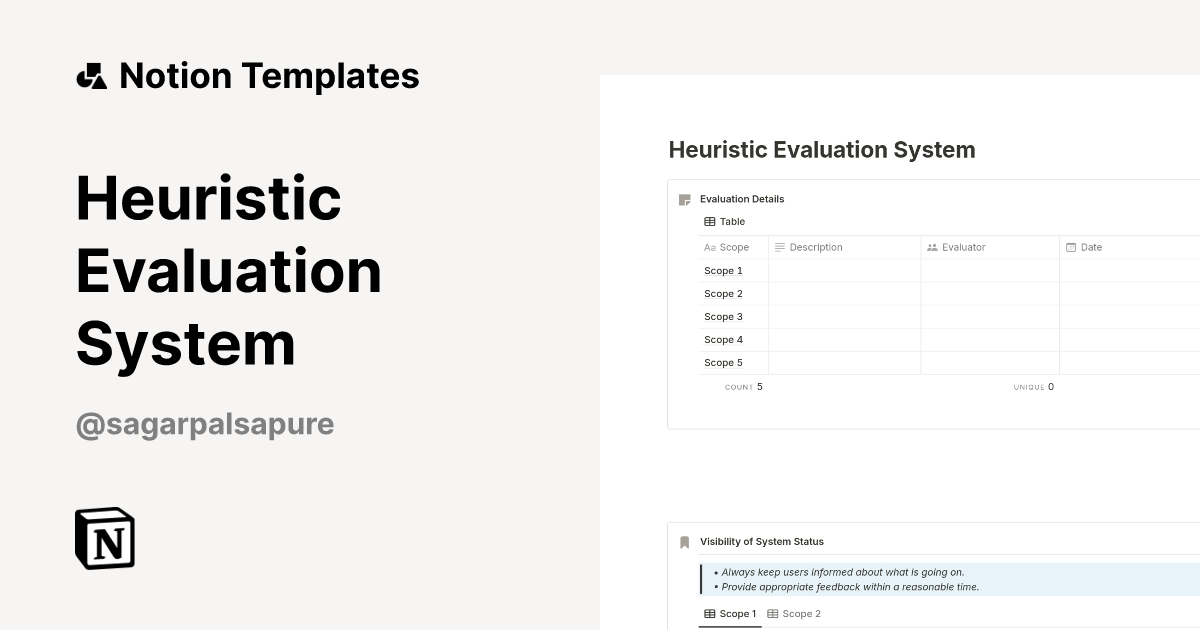The width and height of the screenshot is (1200, 630).
Task: Open the COUNT 5 calculation dropdown
Action: [x=744, y=387]
